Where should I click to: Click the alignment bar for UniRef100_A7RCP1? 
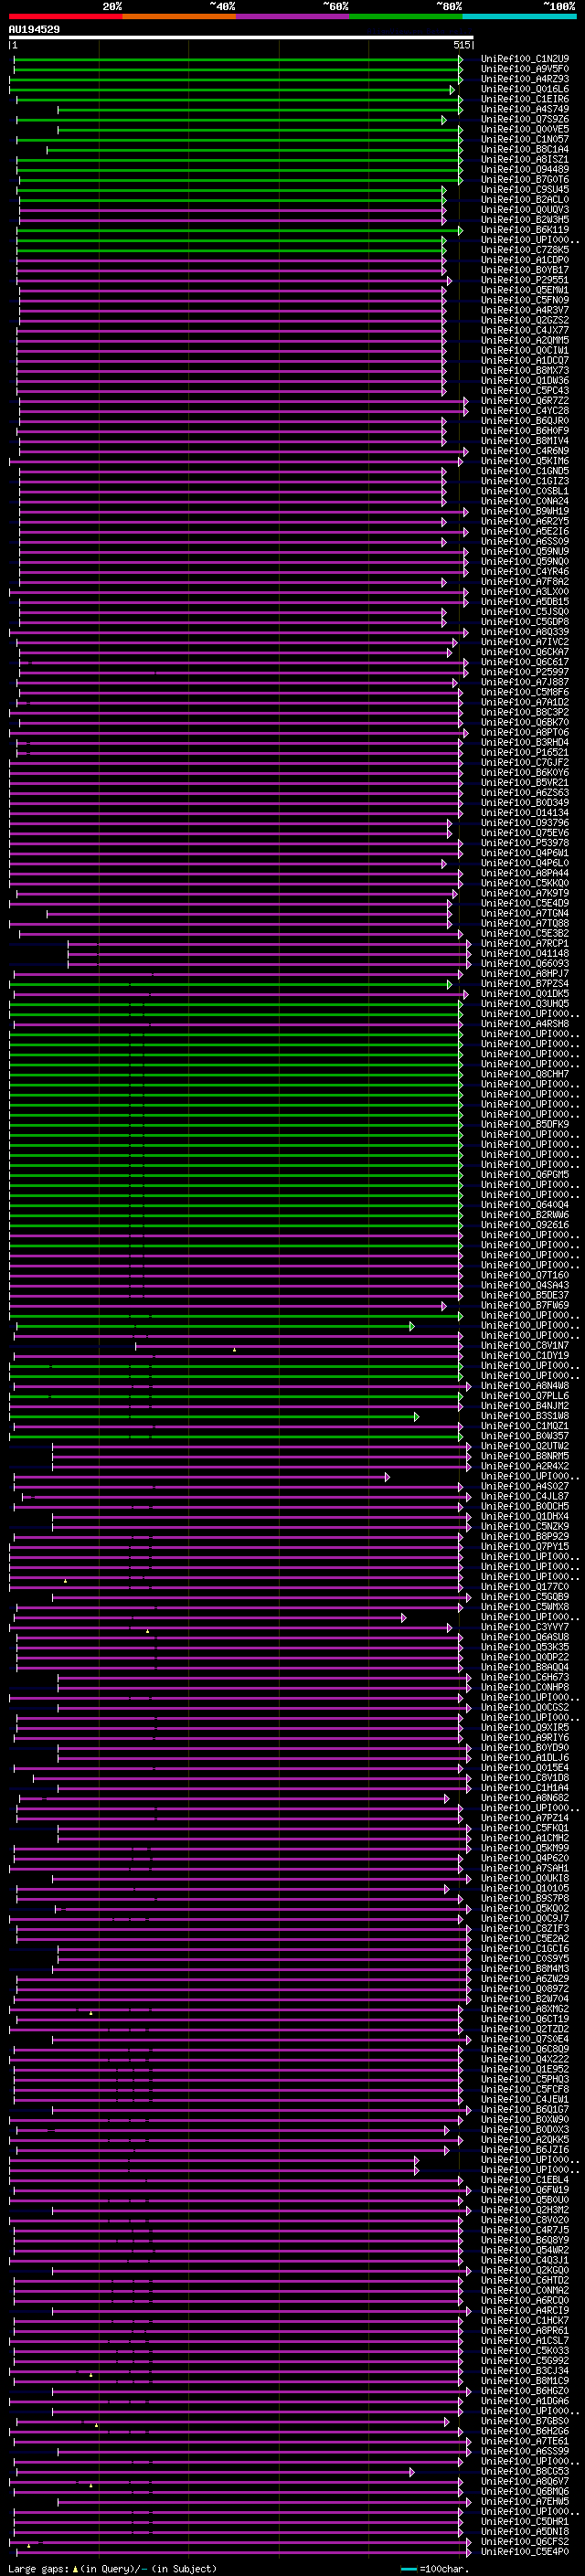click(269, 944)
